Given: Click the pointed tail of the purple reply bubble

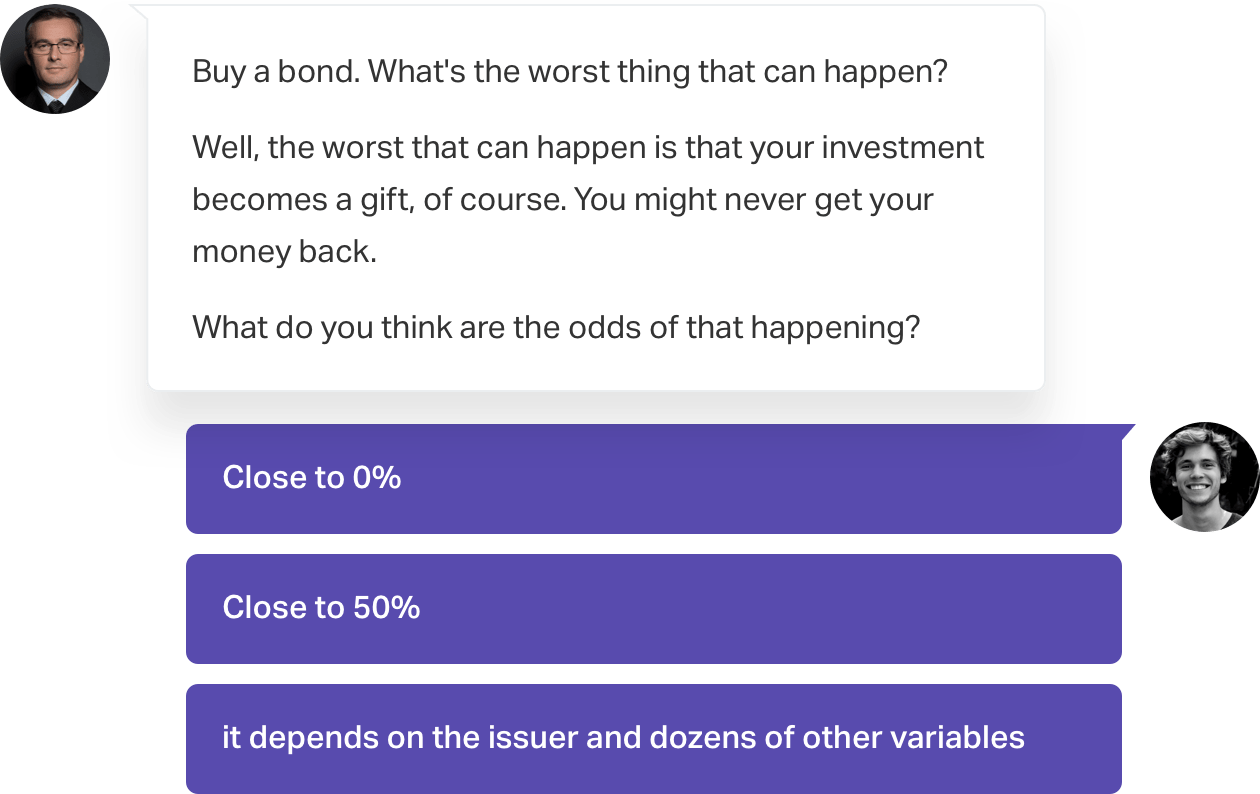Looking at the screenshot, I should click(x=1127, y=431).
